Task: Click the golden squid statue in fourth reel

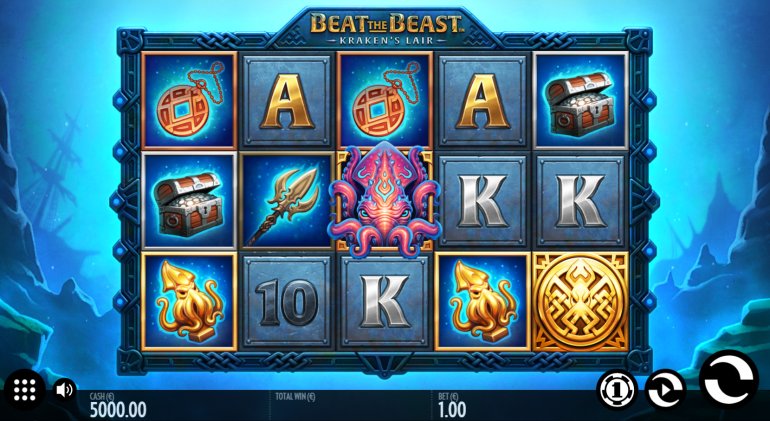Action: point(482,302)
